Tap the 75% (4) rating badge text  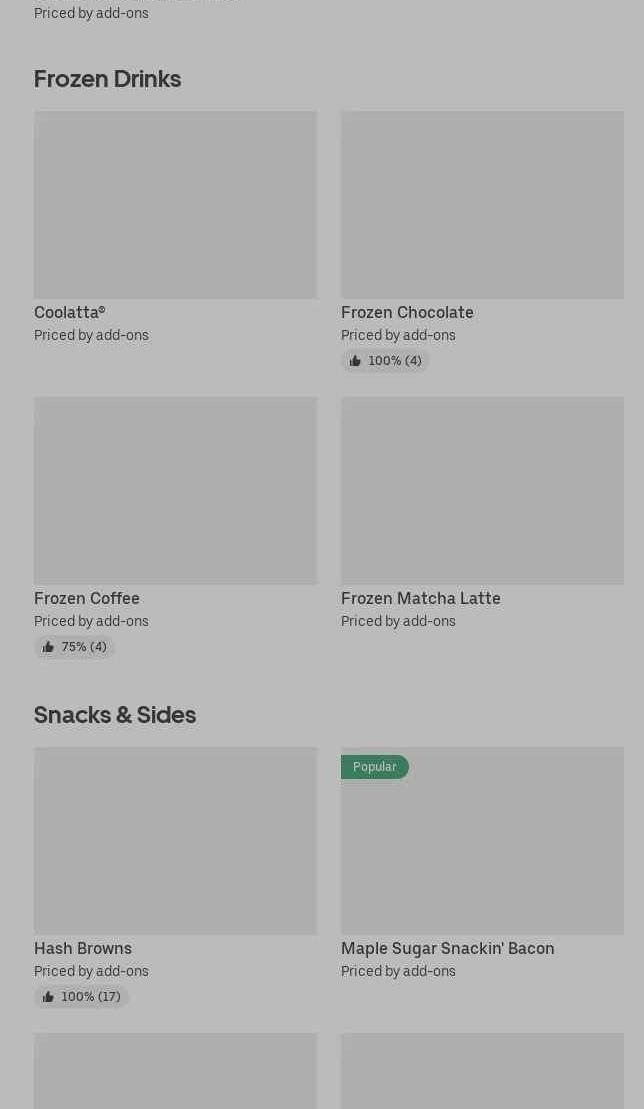click(84, 647)
